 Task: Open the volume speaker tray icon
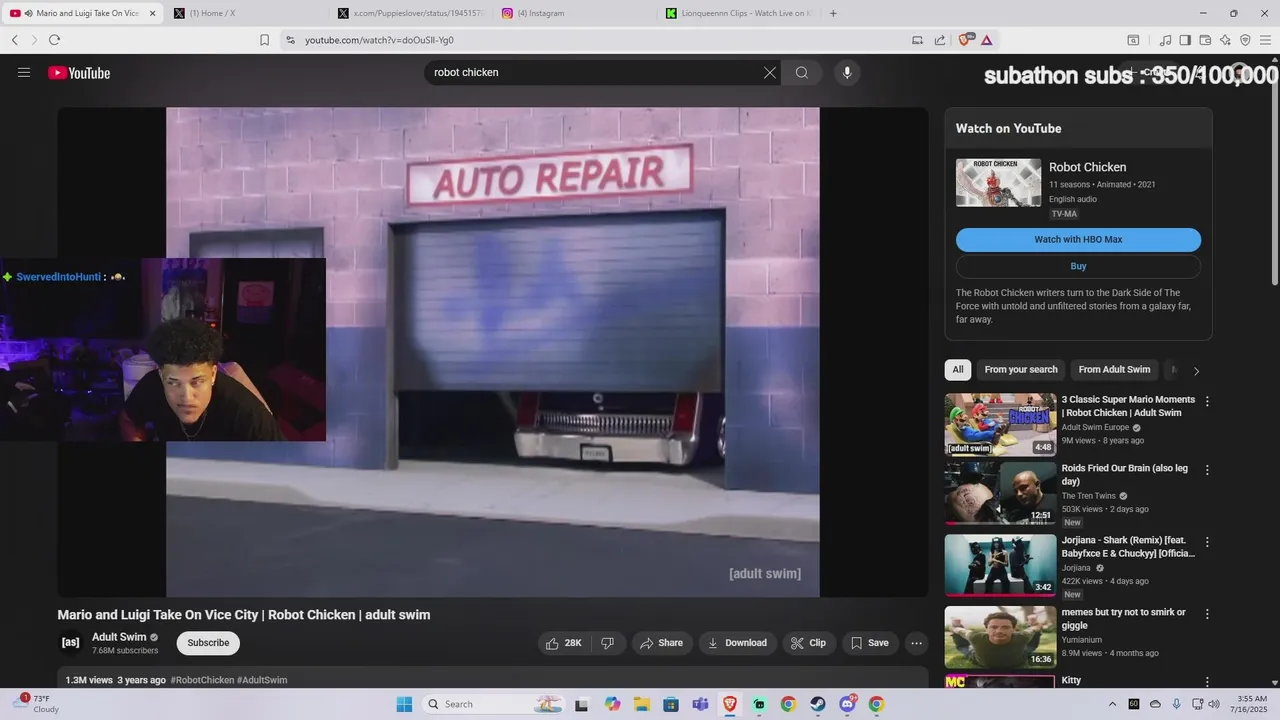pos(1214,704)
